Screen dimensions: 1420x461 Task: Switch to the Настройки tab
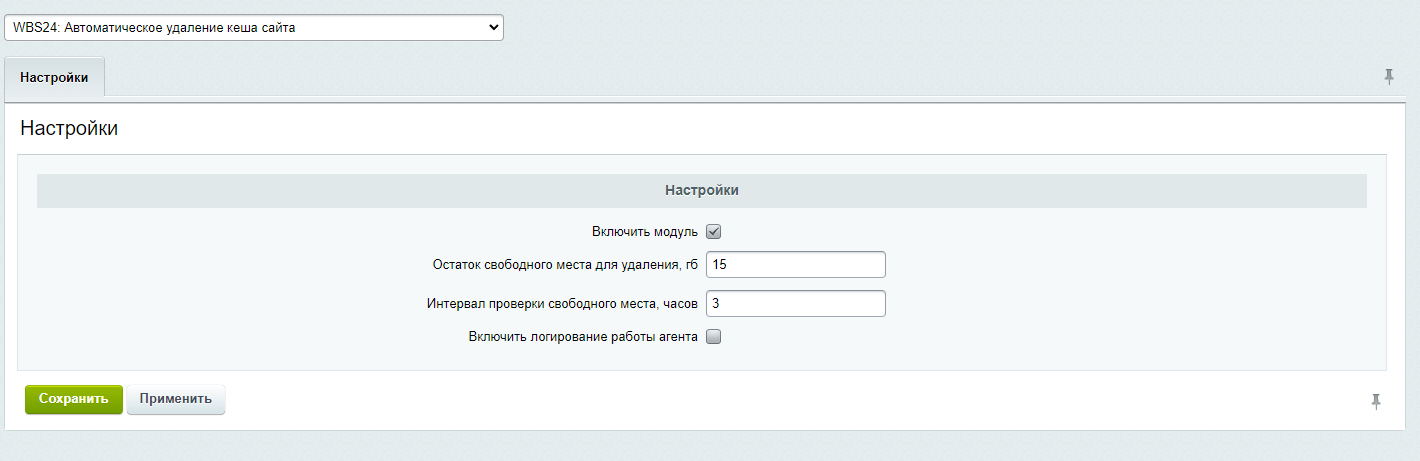pos(55,78)
